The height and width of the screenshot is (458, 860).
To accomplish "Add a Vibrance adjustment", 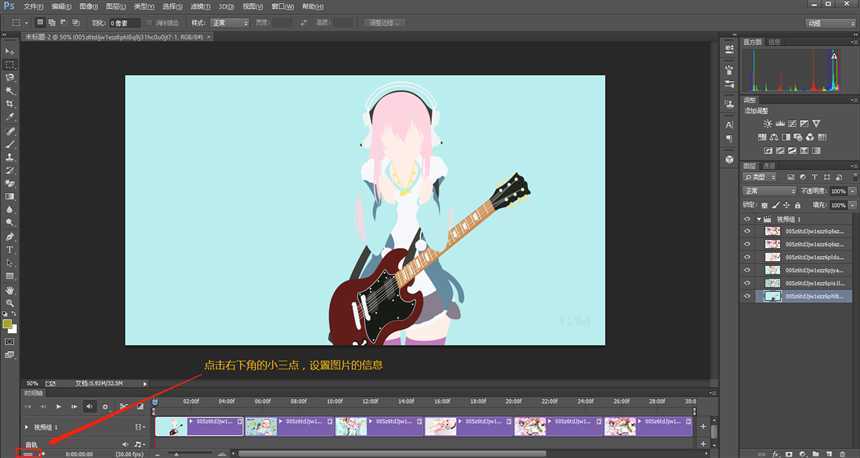I will coord(816,123).
